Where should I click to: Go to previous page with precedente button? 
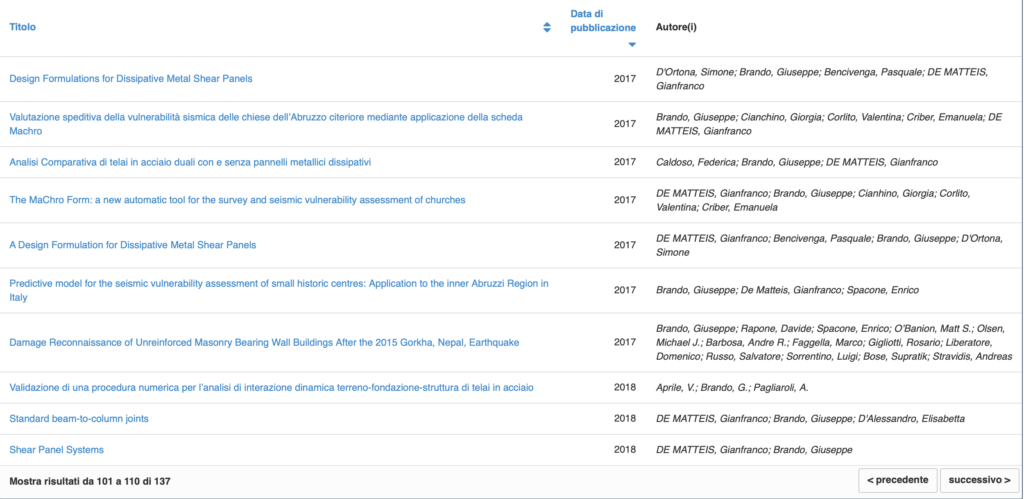coord(898,480)
